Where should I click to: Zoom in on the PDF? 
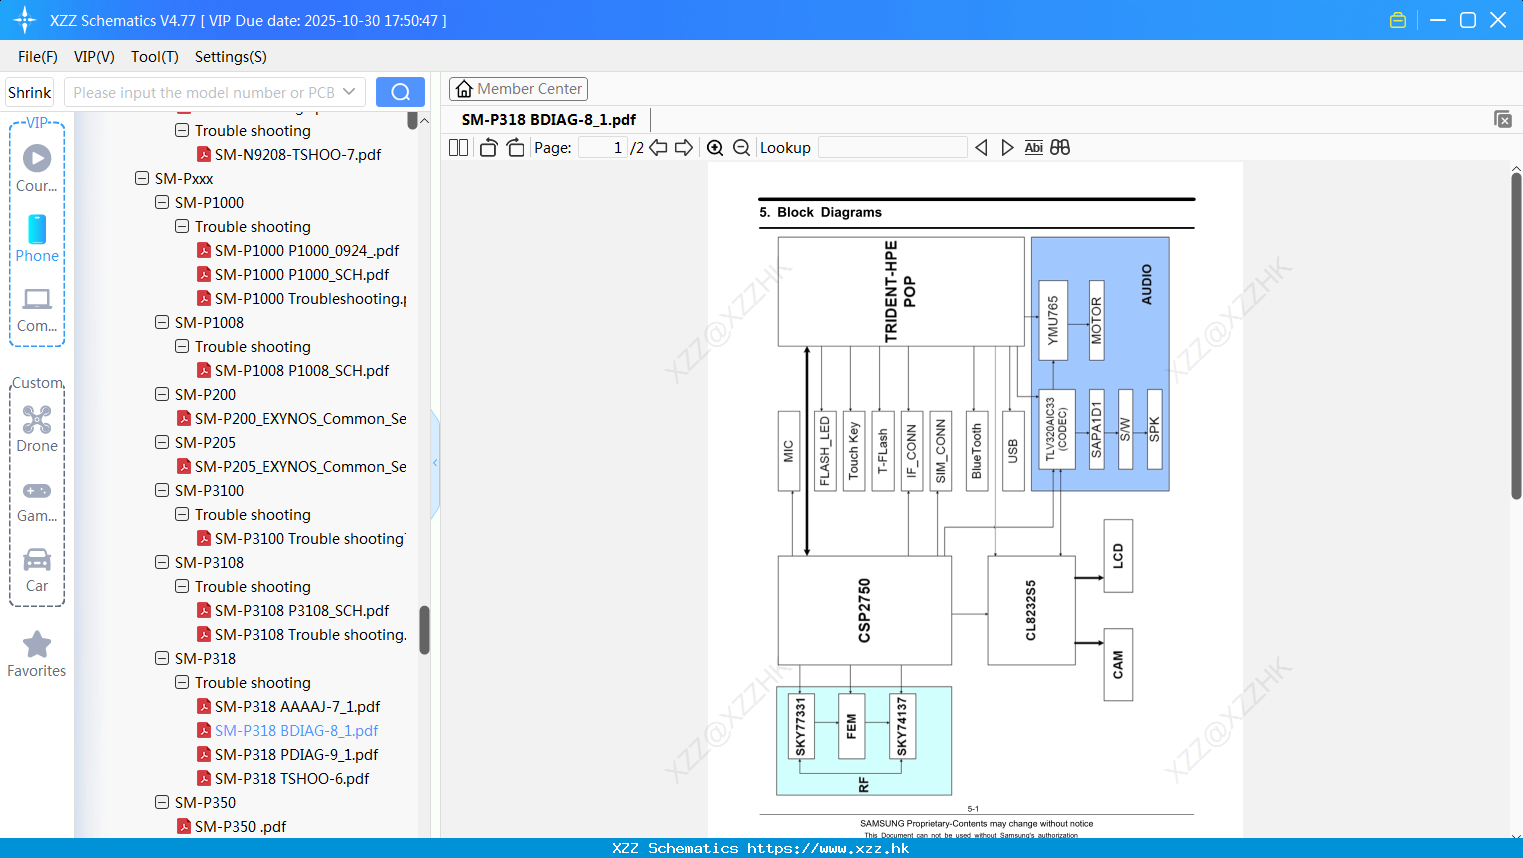click(715, 148)
